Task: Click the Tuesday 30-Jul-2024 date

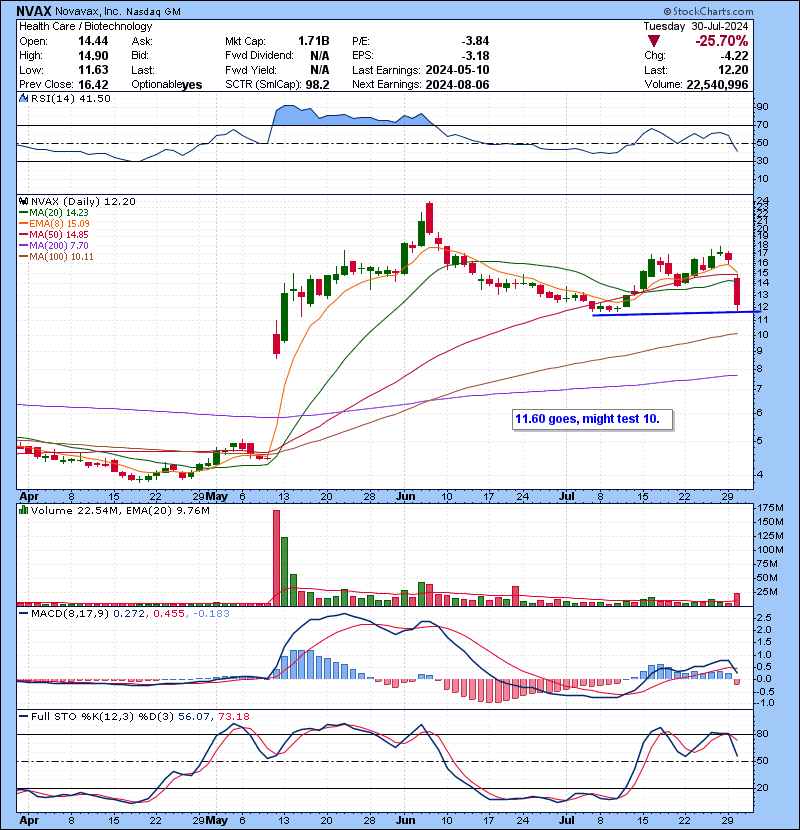Action: [696, 26]
